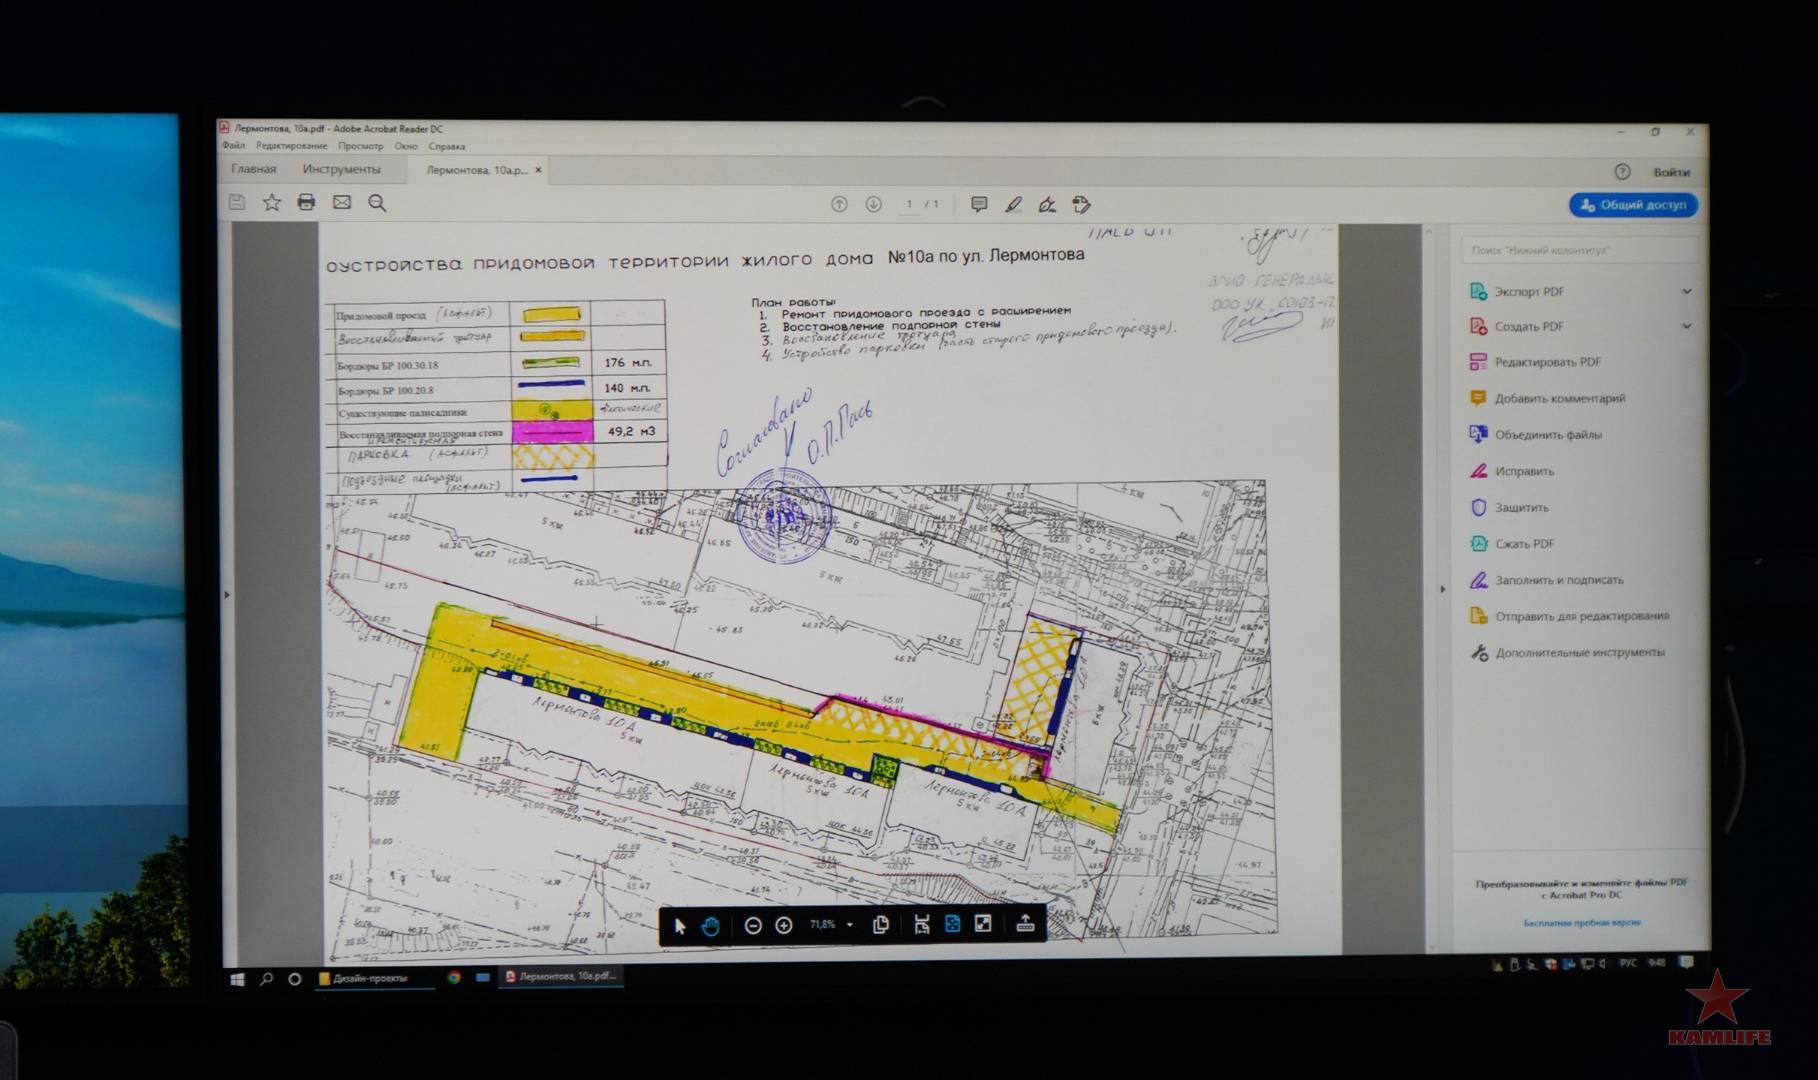Expand the left navigation pane arrow
Screen dimensions: 1818x1080
coord(226,594)
